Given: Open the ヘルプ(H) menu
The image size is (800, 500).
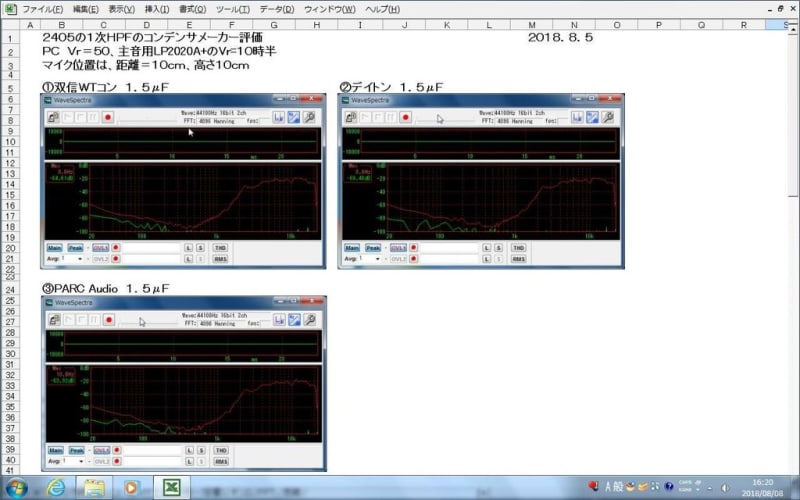Looking at the screenshot, I should tap(382, 9).
